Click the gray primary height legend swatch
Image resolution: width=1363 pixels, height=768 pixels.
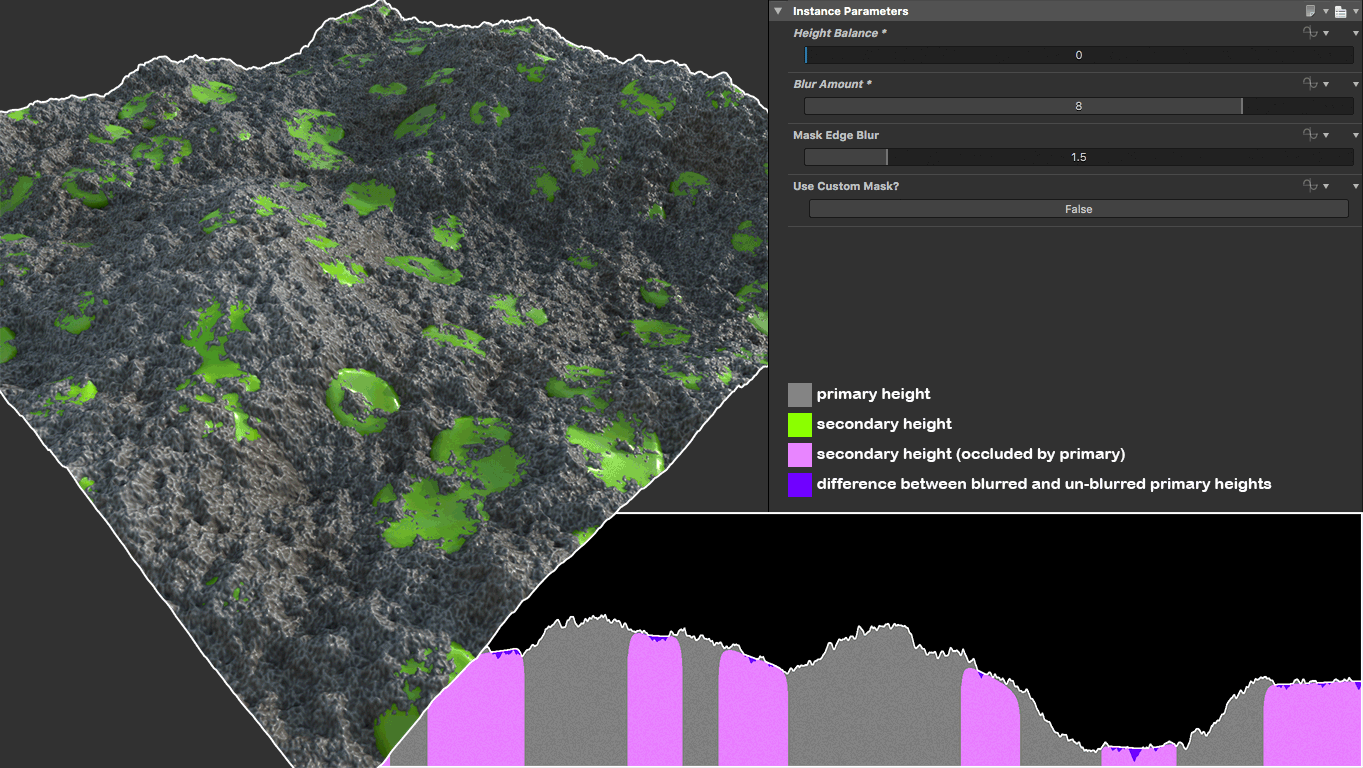pyautogui.click(x=800, y=394)
